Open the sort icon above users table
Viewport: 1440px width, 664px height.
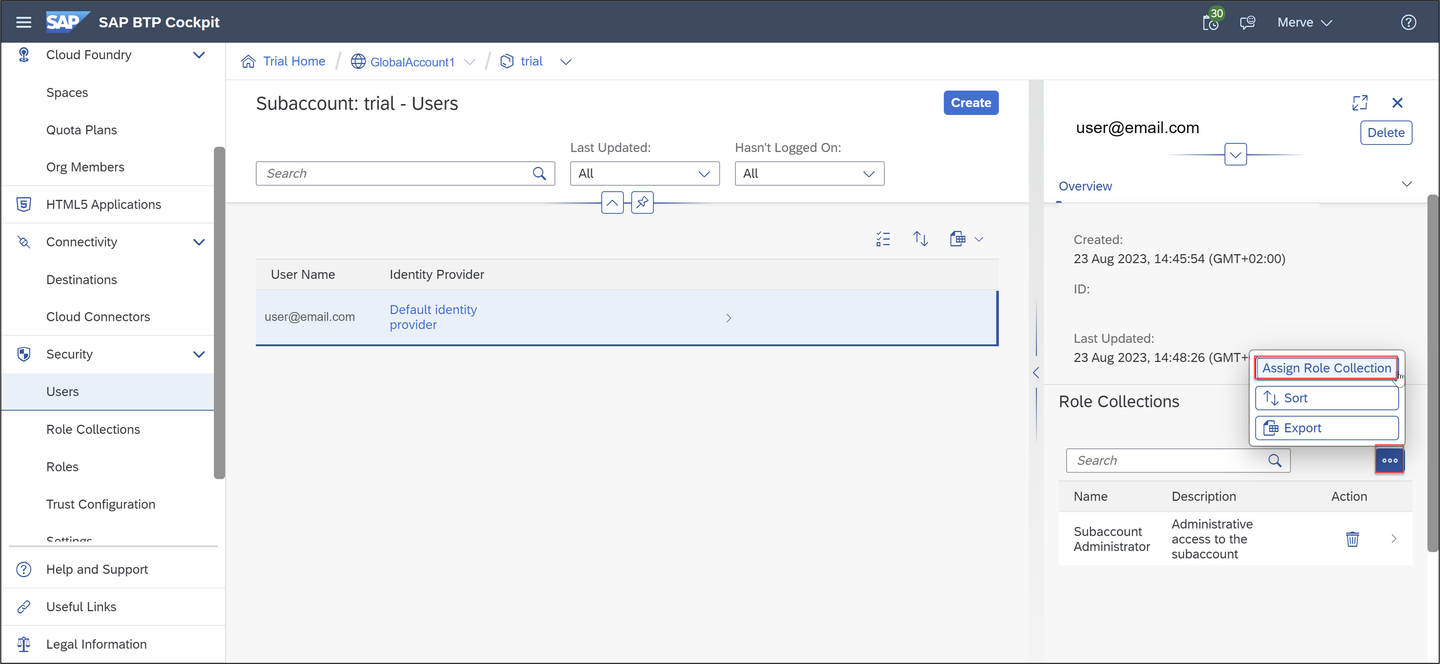point(921,239)
